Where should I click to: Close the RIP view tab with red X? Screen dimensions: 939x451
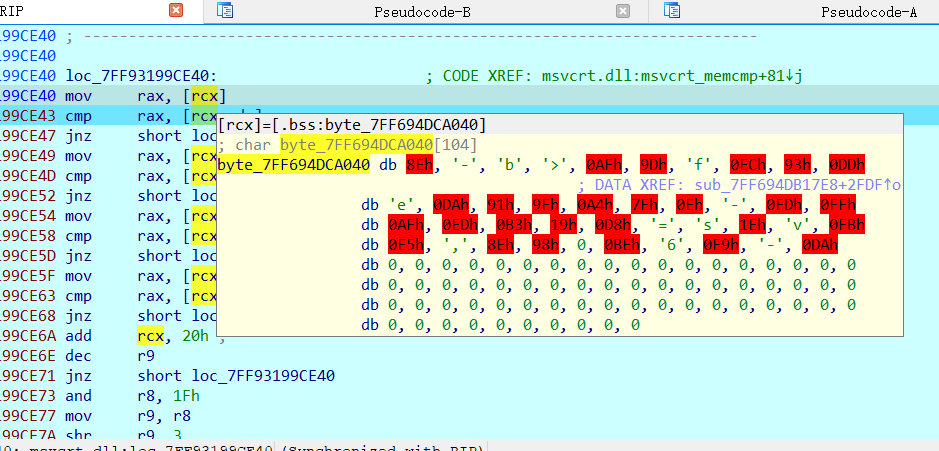click(176, 11)
